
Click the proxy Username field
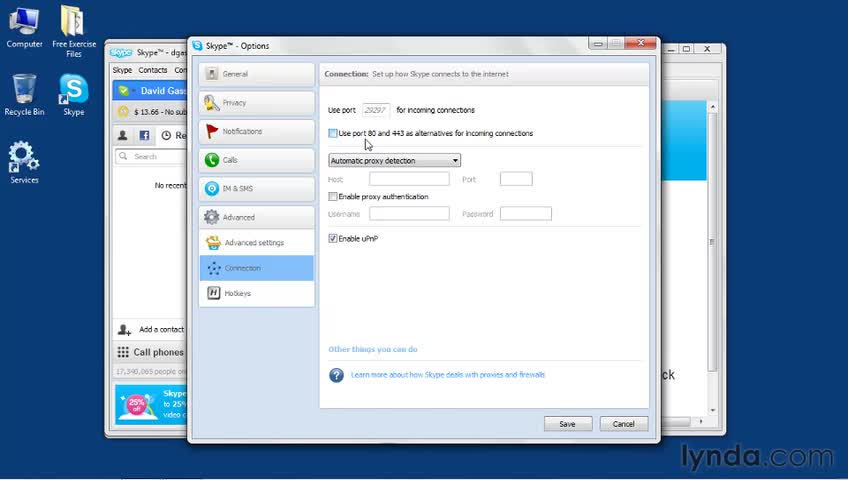[409, 214]
